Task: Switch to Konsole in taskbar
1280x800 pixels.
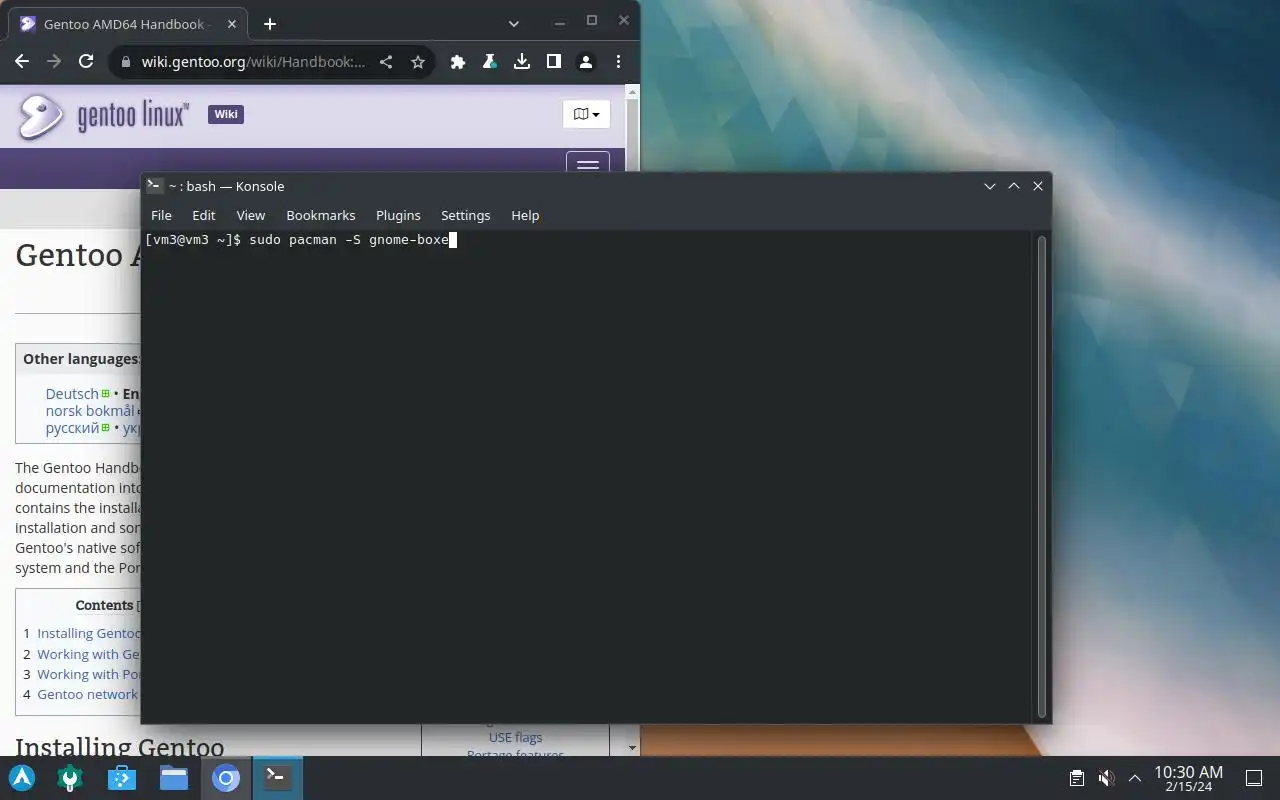Action: [x=278, y=778]
